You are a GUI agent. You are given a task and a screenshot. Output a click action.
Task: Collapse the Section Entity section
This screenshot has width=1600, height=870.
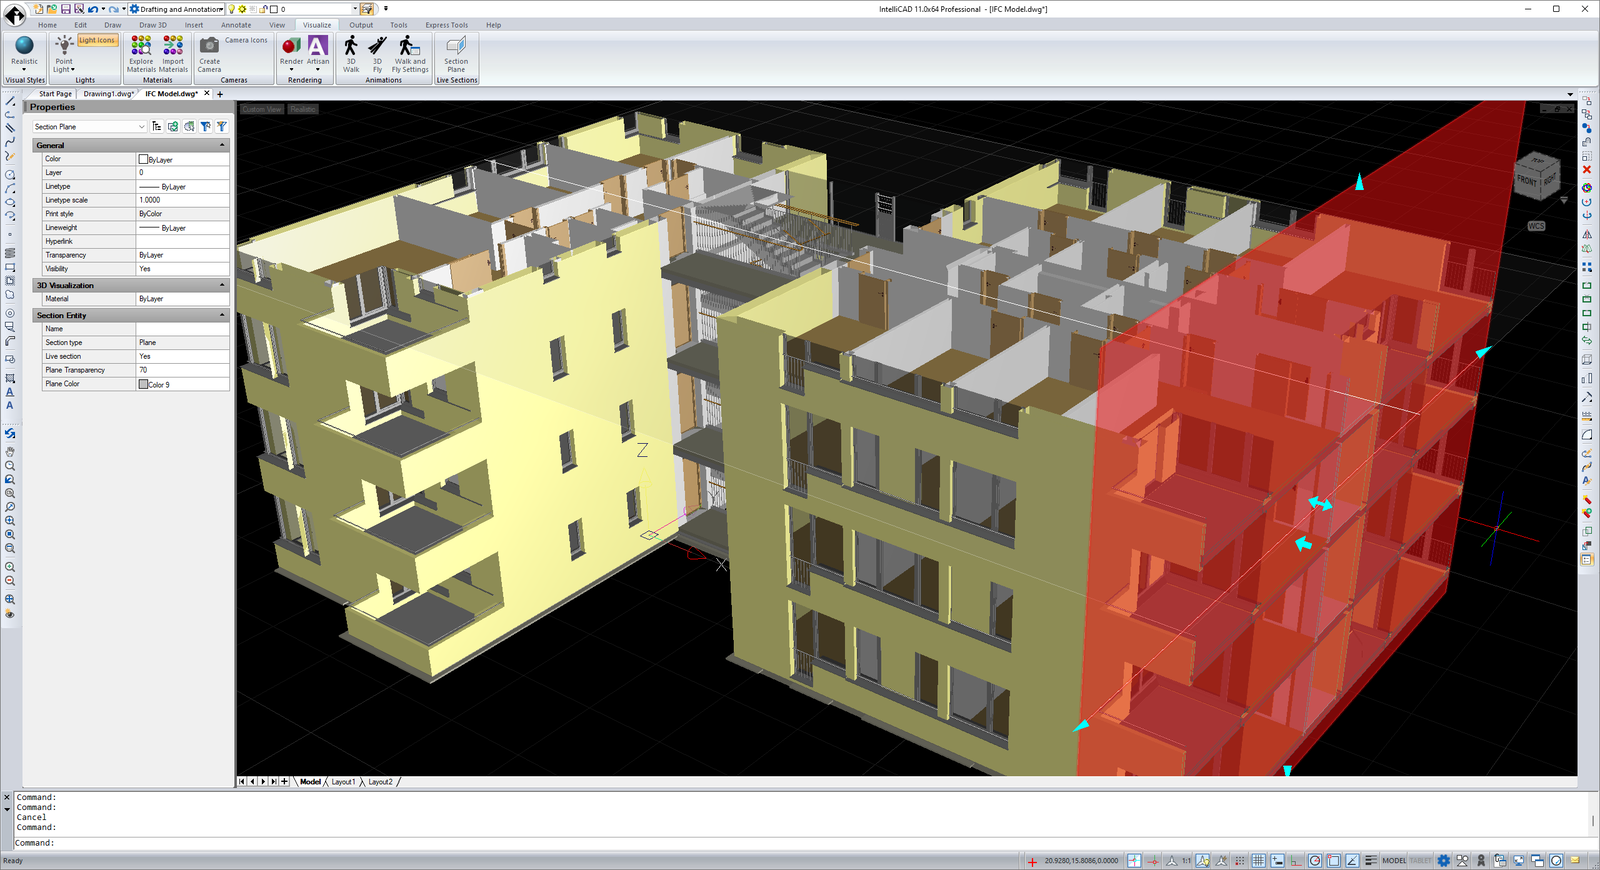click(x=222, y=315)
